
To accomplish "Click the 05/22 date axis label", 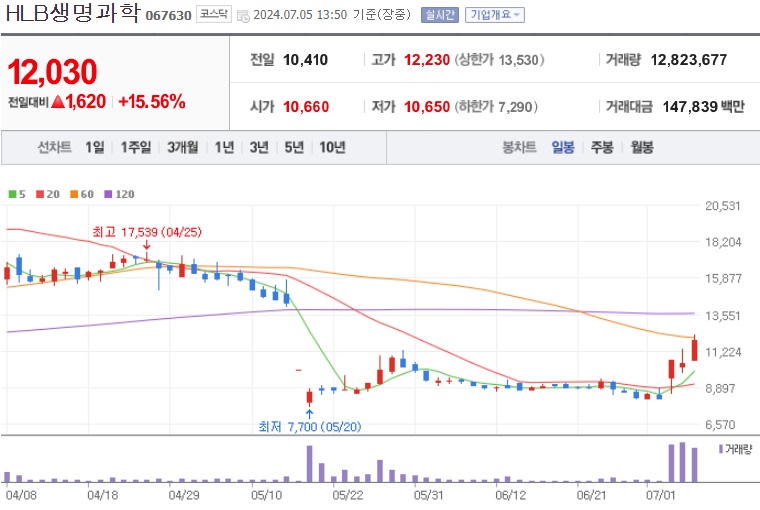I will (x=348, y=495).
